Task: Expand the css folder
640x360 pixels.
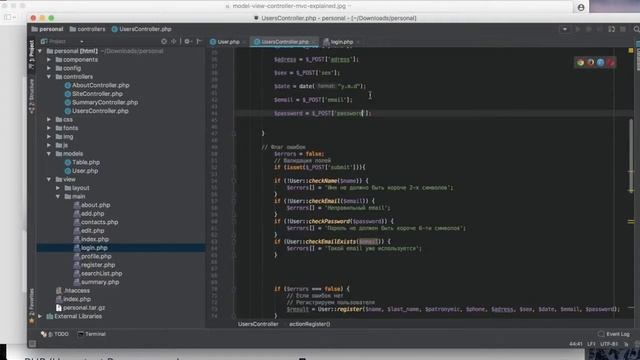Action: coord(49,120)
